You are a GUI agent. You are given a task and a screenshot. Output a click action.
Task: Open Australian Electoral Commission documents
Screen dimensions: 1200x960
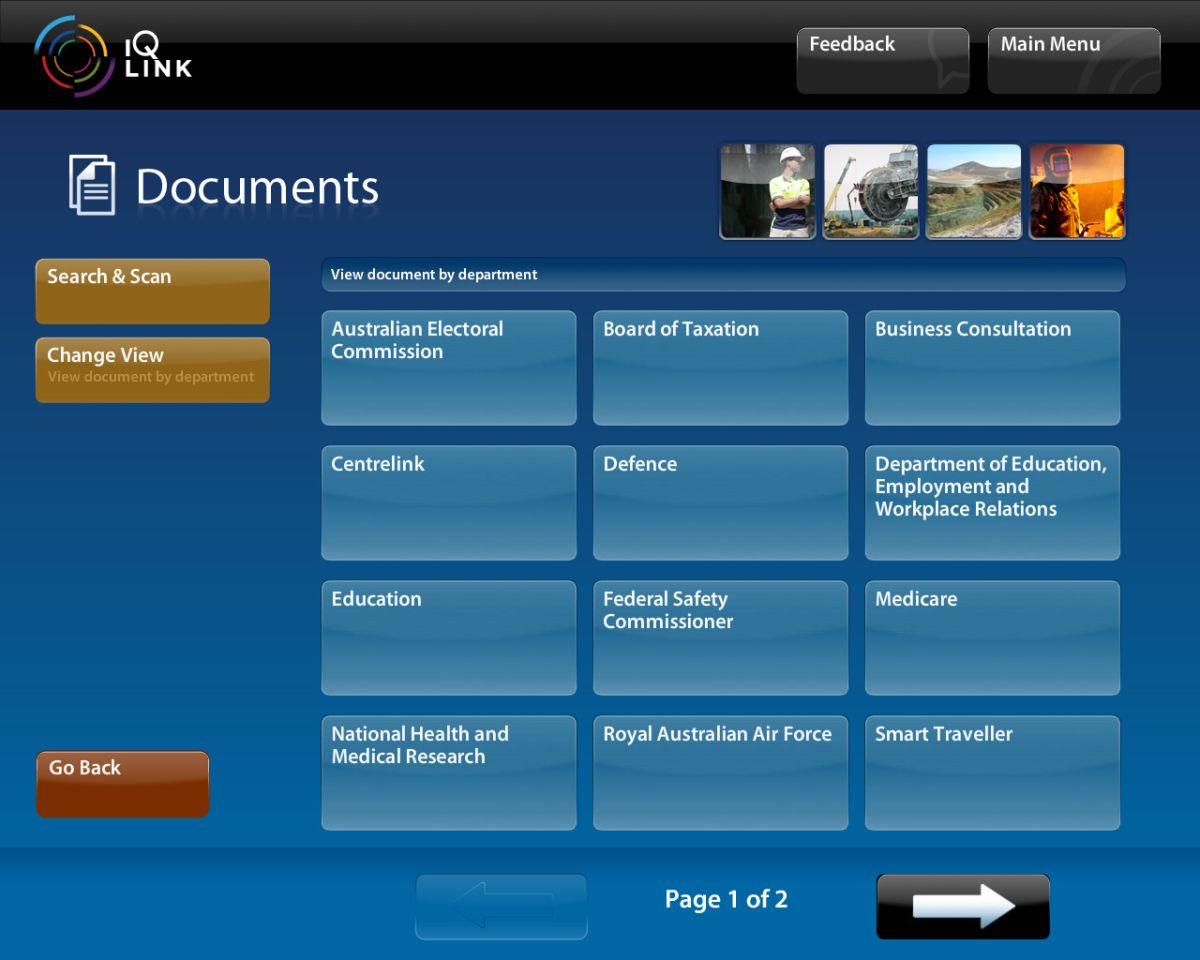click(x=449, y=368)
